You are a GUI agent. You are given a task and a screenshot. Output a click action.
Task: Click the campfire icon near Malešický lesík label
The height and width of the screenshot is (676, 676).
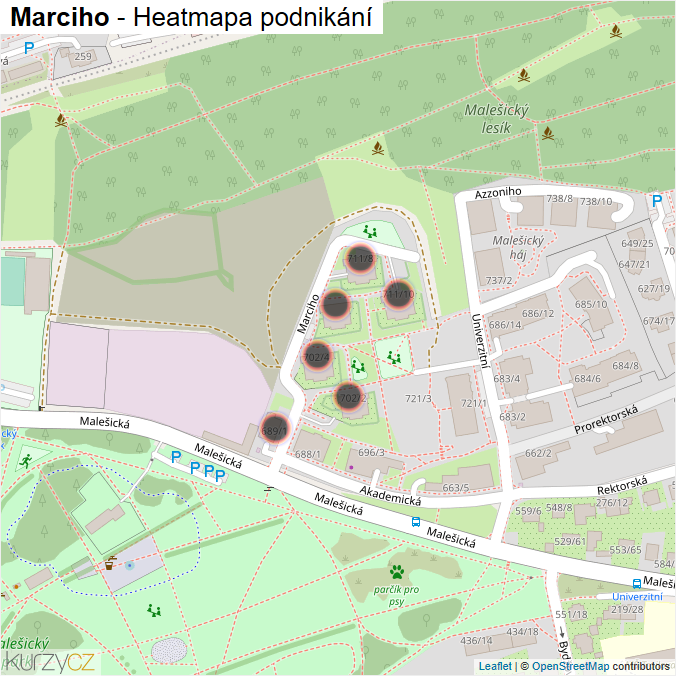[x=548, y=133]
